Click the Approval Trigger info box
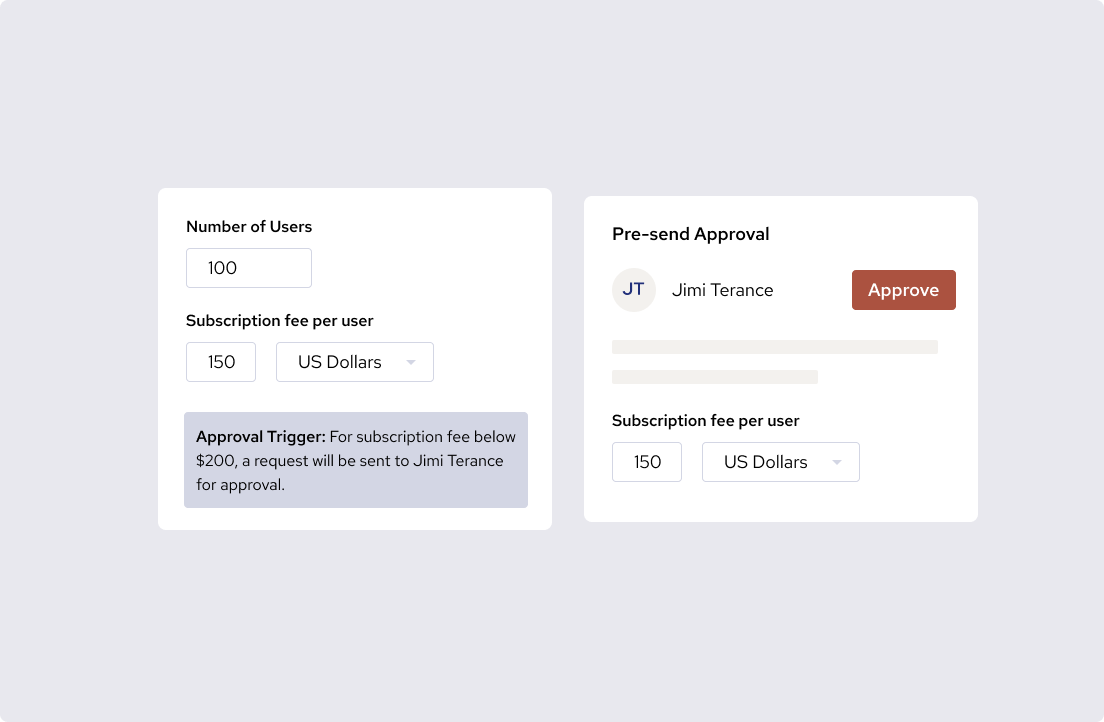This screenshot has width=1104, height=722. pyautogui.click(x=355, y=459)
